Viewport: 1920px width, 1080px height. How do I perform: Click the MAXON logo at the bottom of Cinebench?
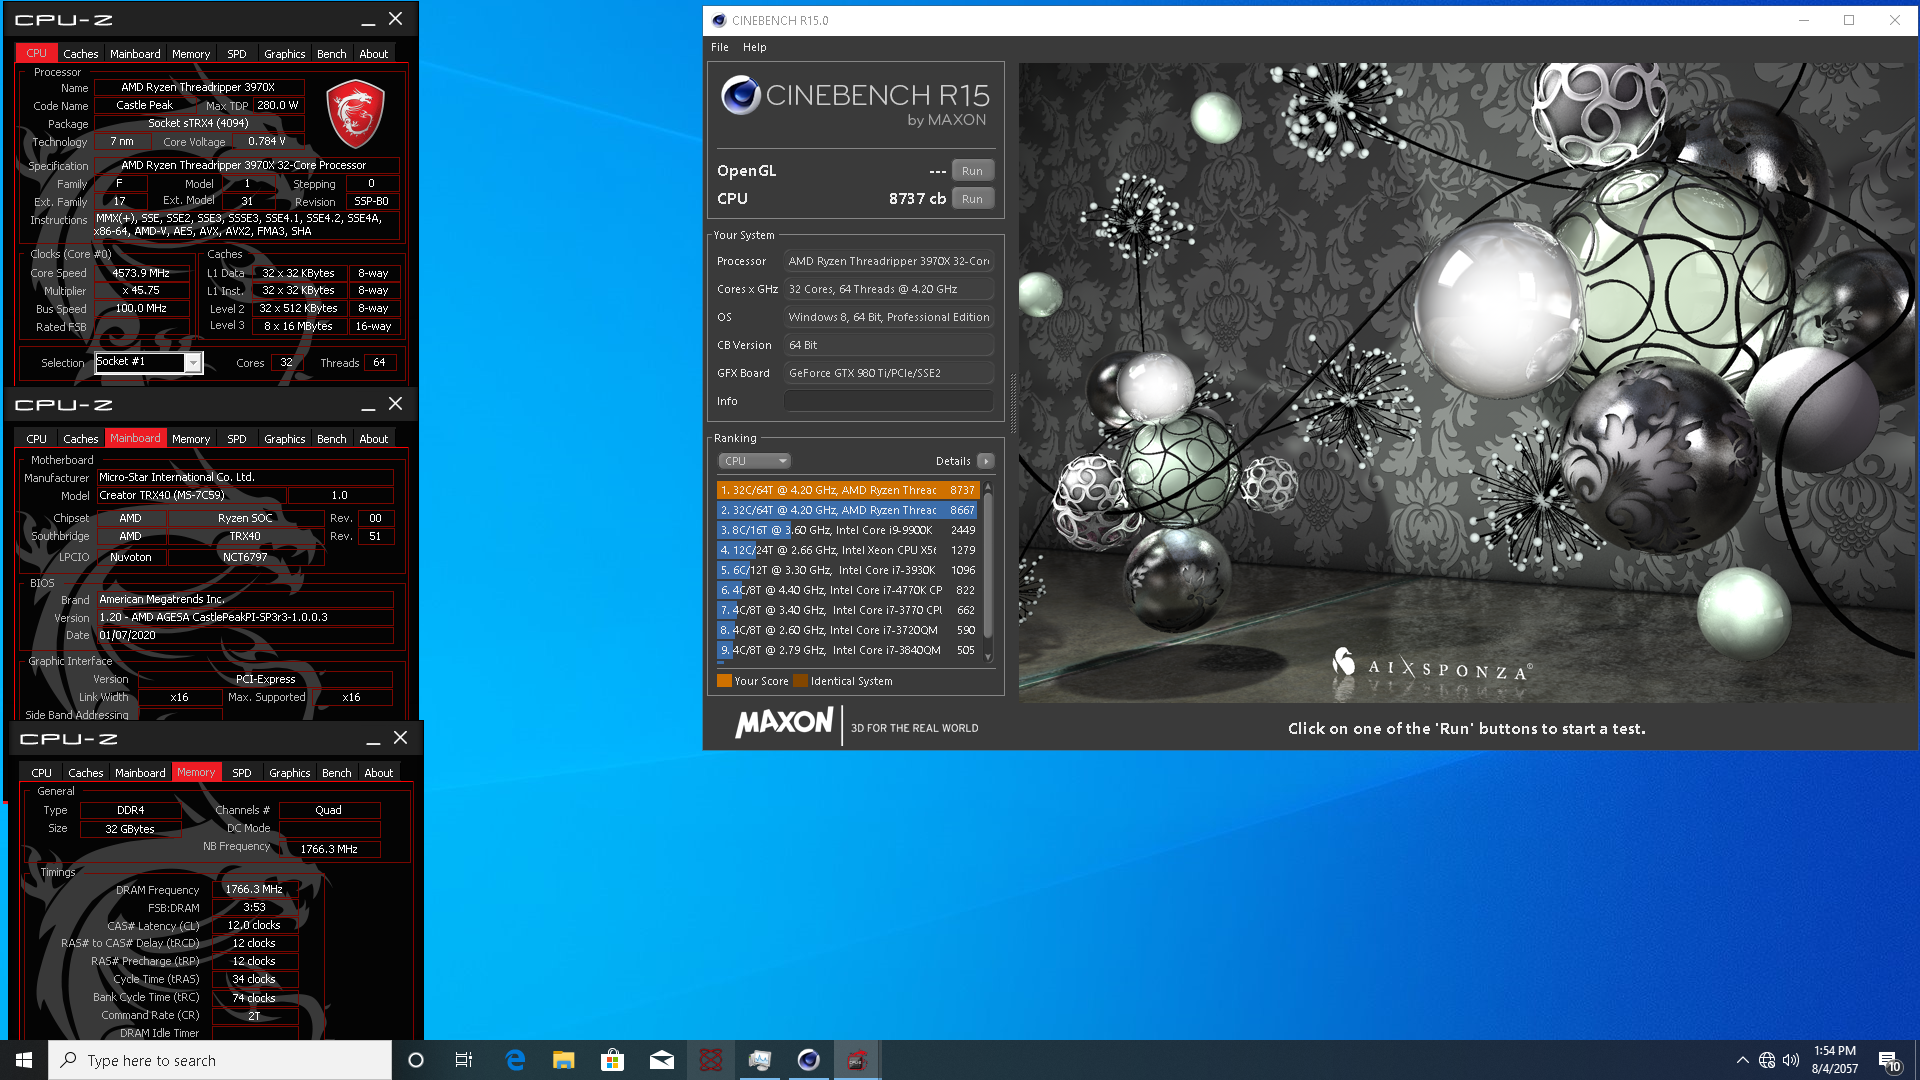pyautogui.click(x=784, y=723)
